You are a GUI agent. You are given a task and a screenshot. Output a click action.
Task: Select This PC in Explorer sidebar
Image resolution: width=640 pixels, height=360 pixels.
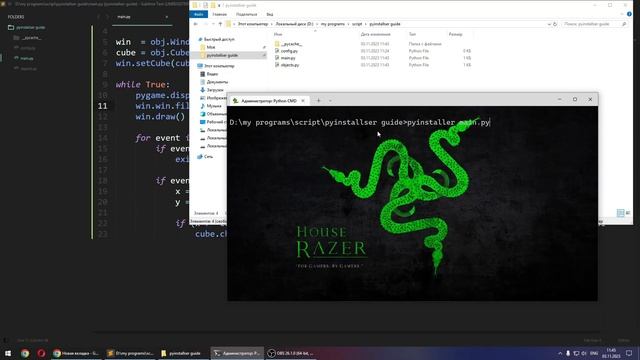[x=216, y=66]
